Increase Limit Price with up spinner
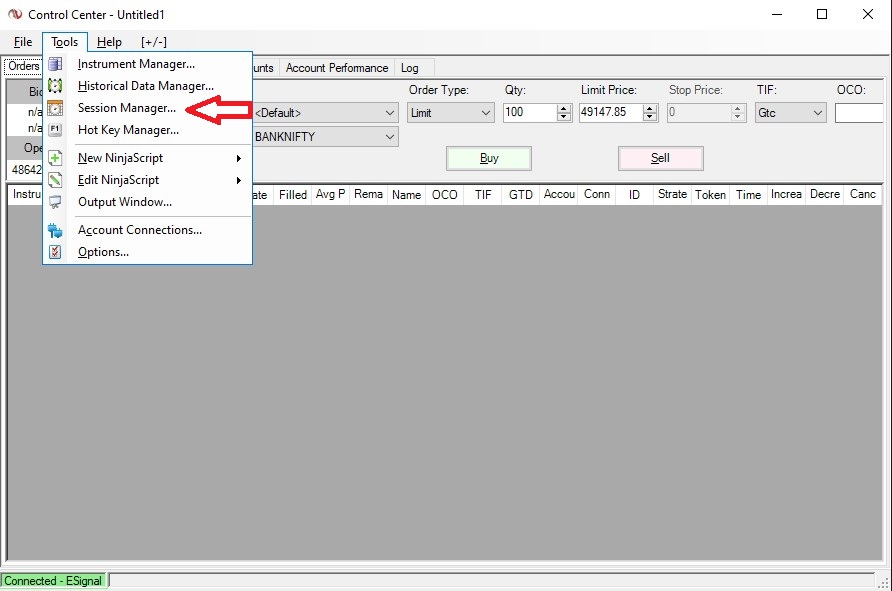 click(x=650, y=108)
